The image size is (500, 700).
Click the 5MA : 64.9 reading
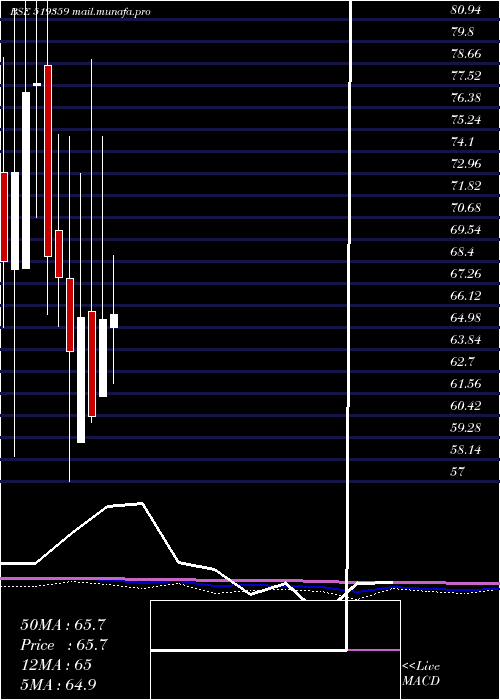click(x=59, y=684)
